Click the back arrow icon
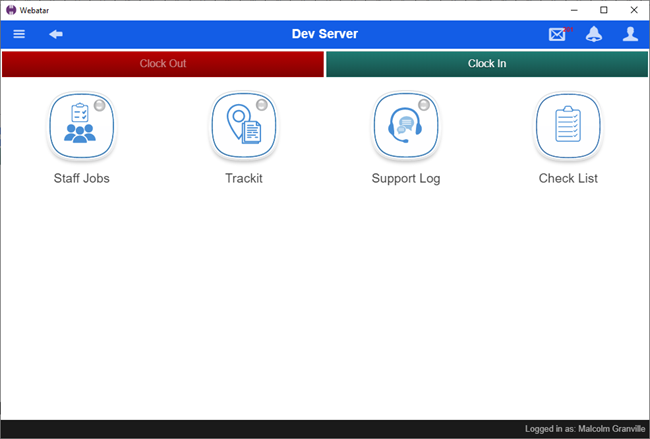 pyautogui.click(x=56, y=34)
